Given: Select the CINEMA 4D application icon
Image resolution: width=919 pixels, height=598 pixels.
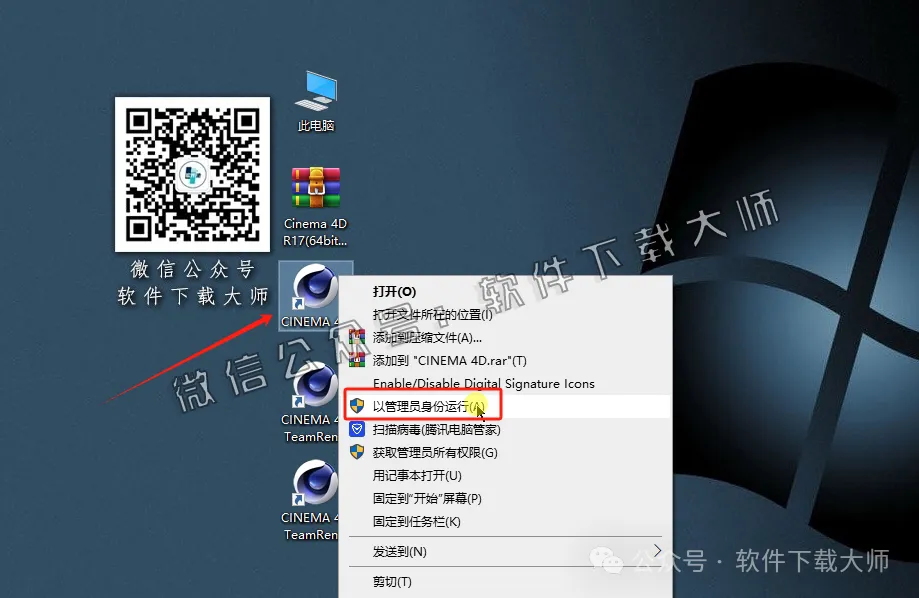Looking at the screenshot, I should coord(315,290).
